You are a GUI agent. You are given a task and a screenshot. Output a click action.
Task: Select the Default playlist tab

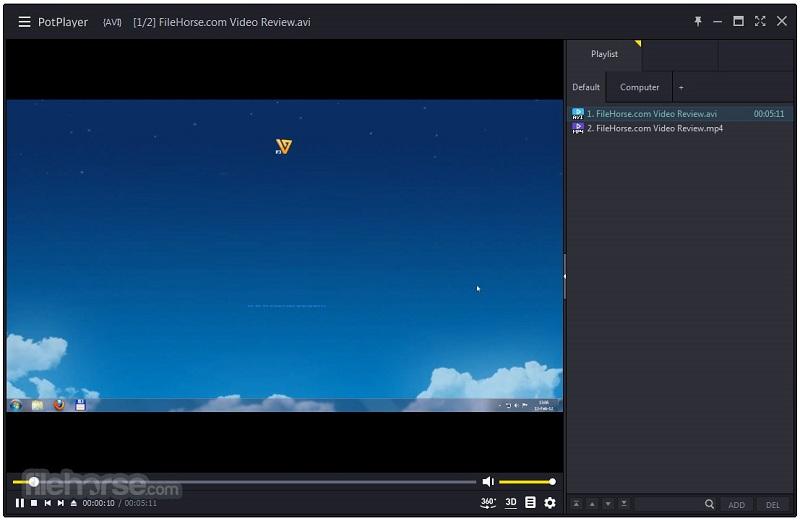pyautogui.click(x=586, y=87)
